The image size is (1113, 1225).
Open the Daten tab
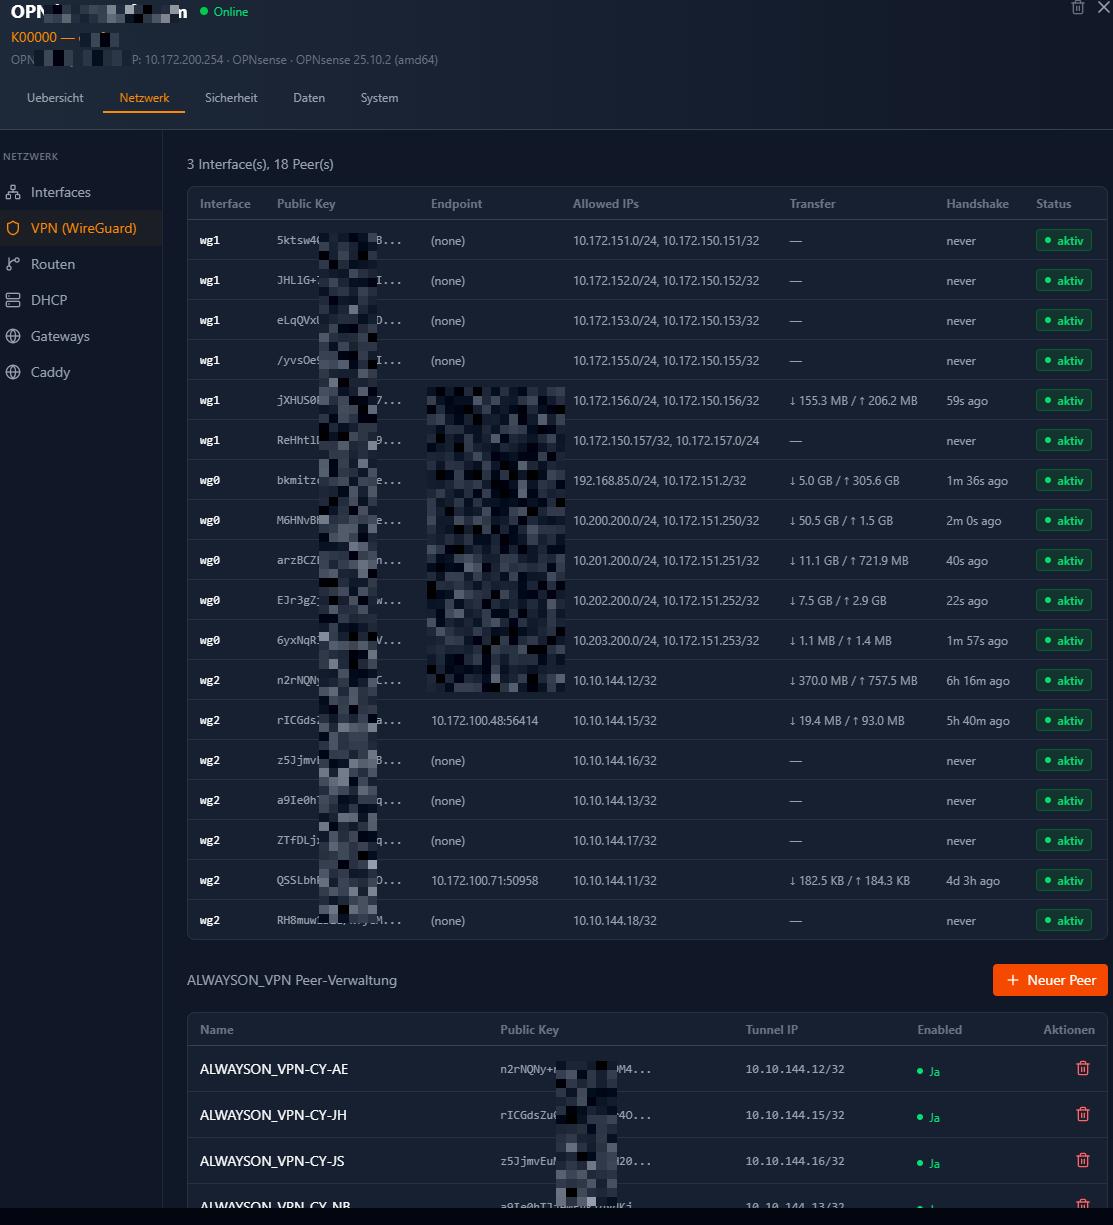309,98
